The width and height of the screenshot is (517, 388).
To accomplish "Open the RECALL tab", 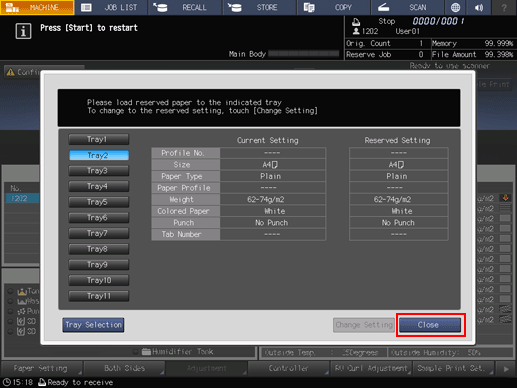I will coord(185,7).
